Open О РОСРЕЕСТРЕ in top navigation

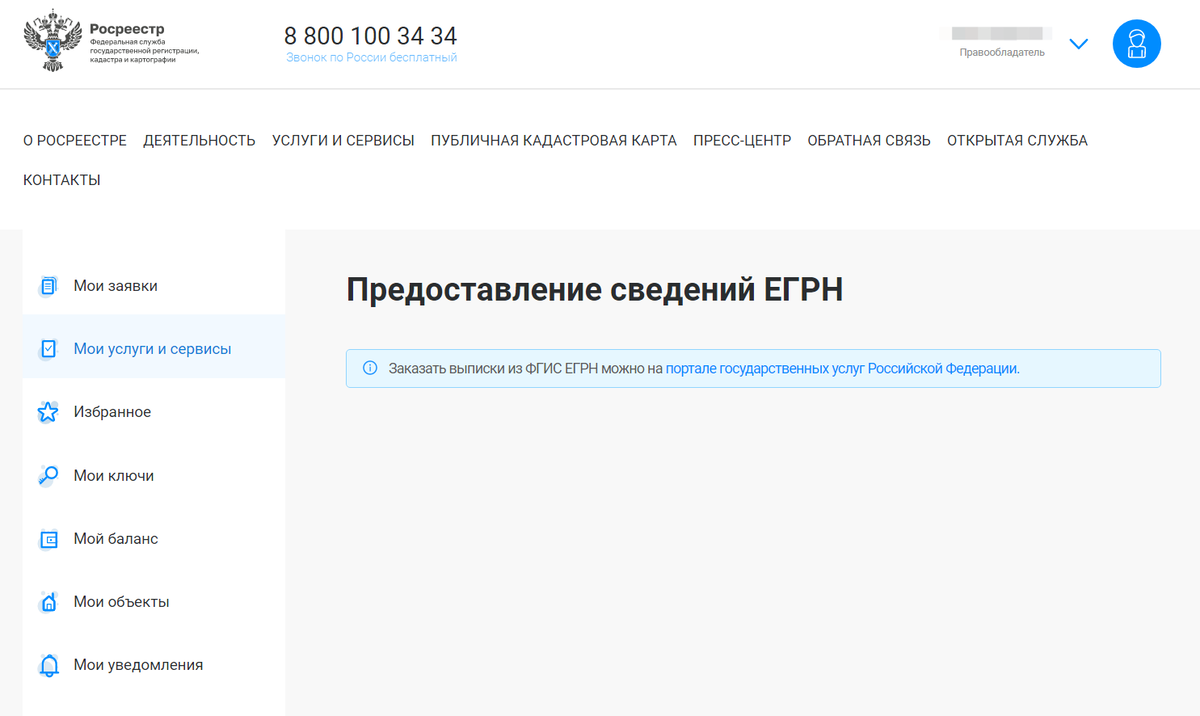tap(75, 141)
